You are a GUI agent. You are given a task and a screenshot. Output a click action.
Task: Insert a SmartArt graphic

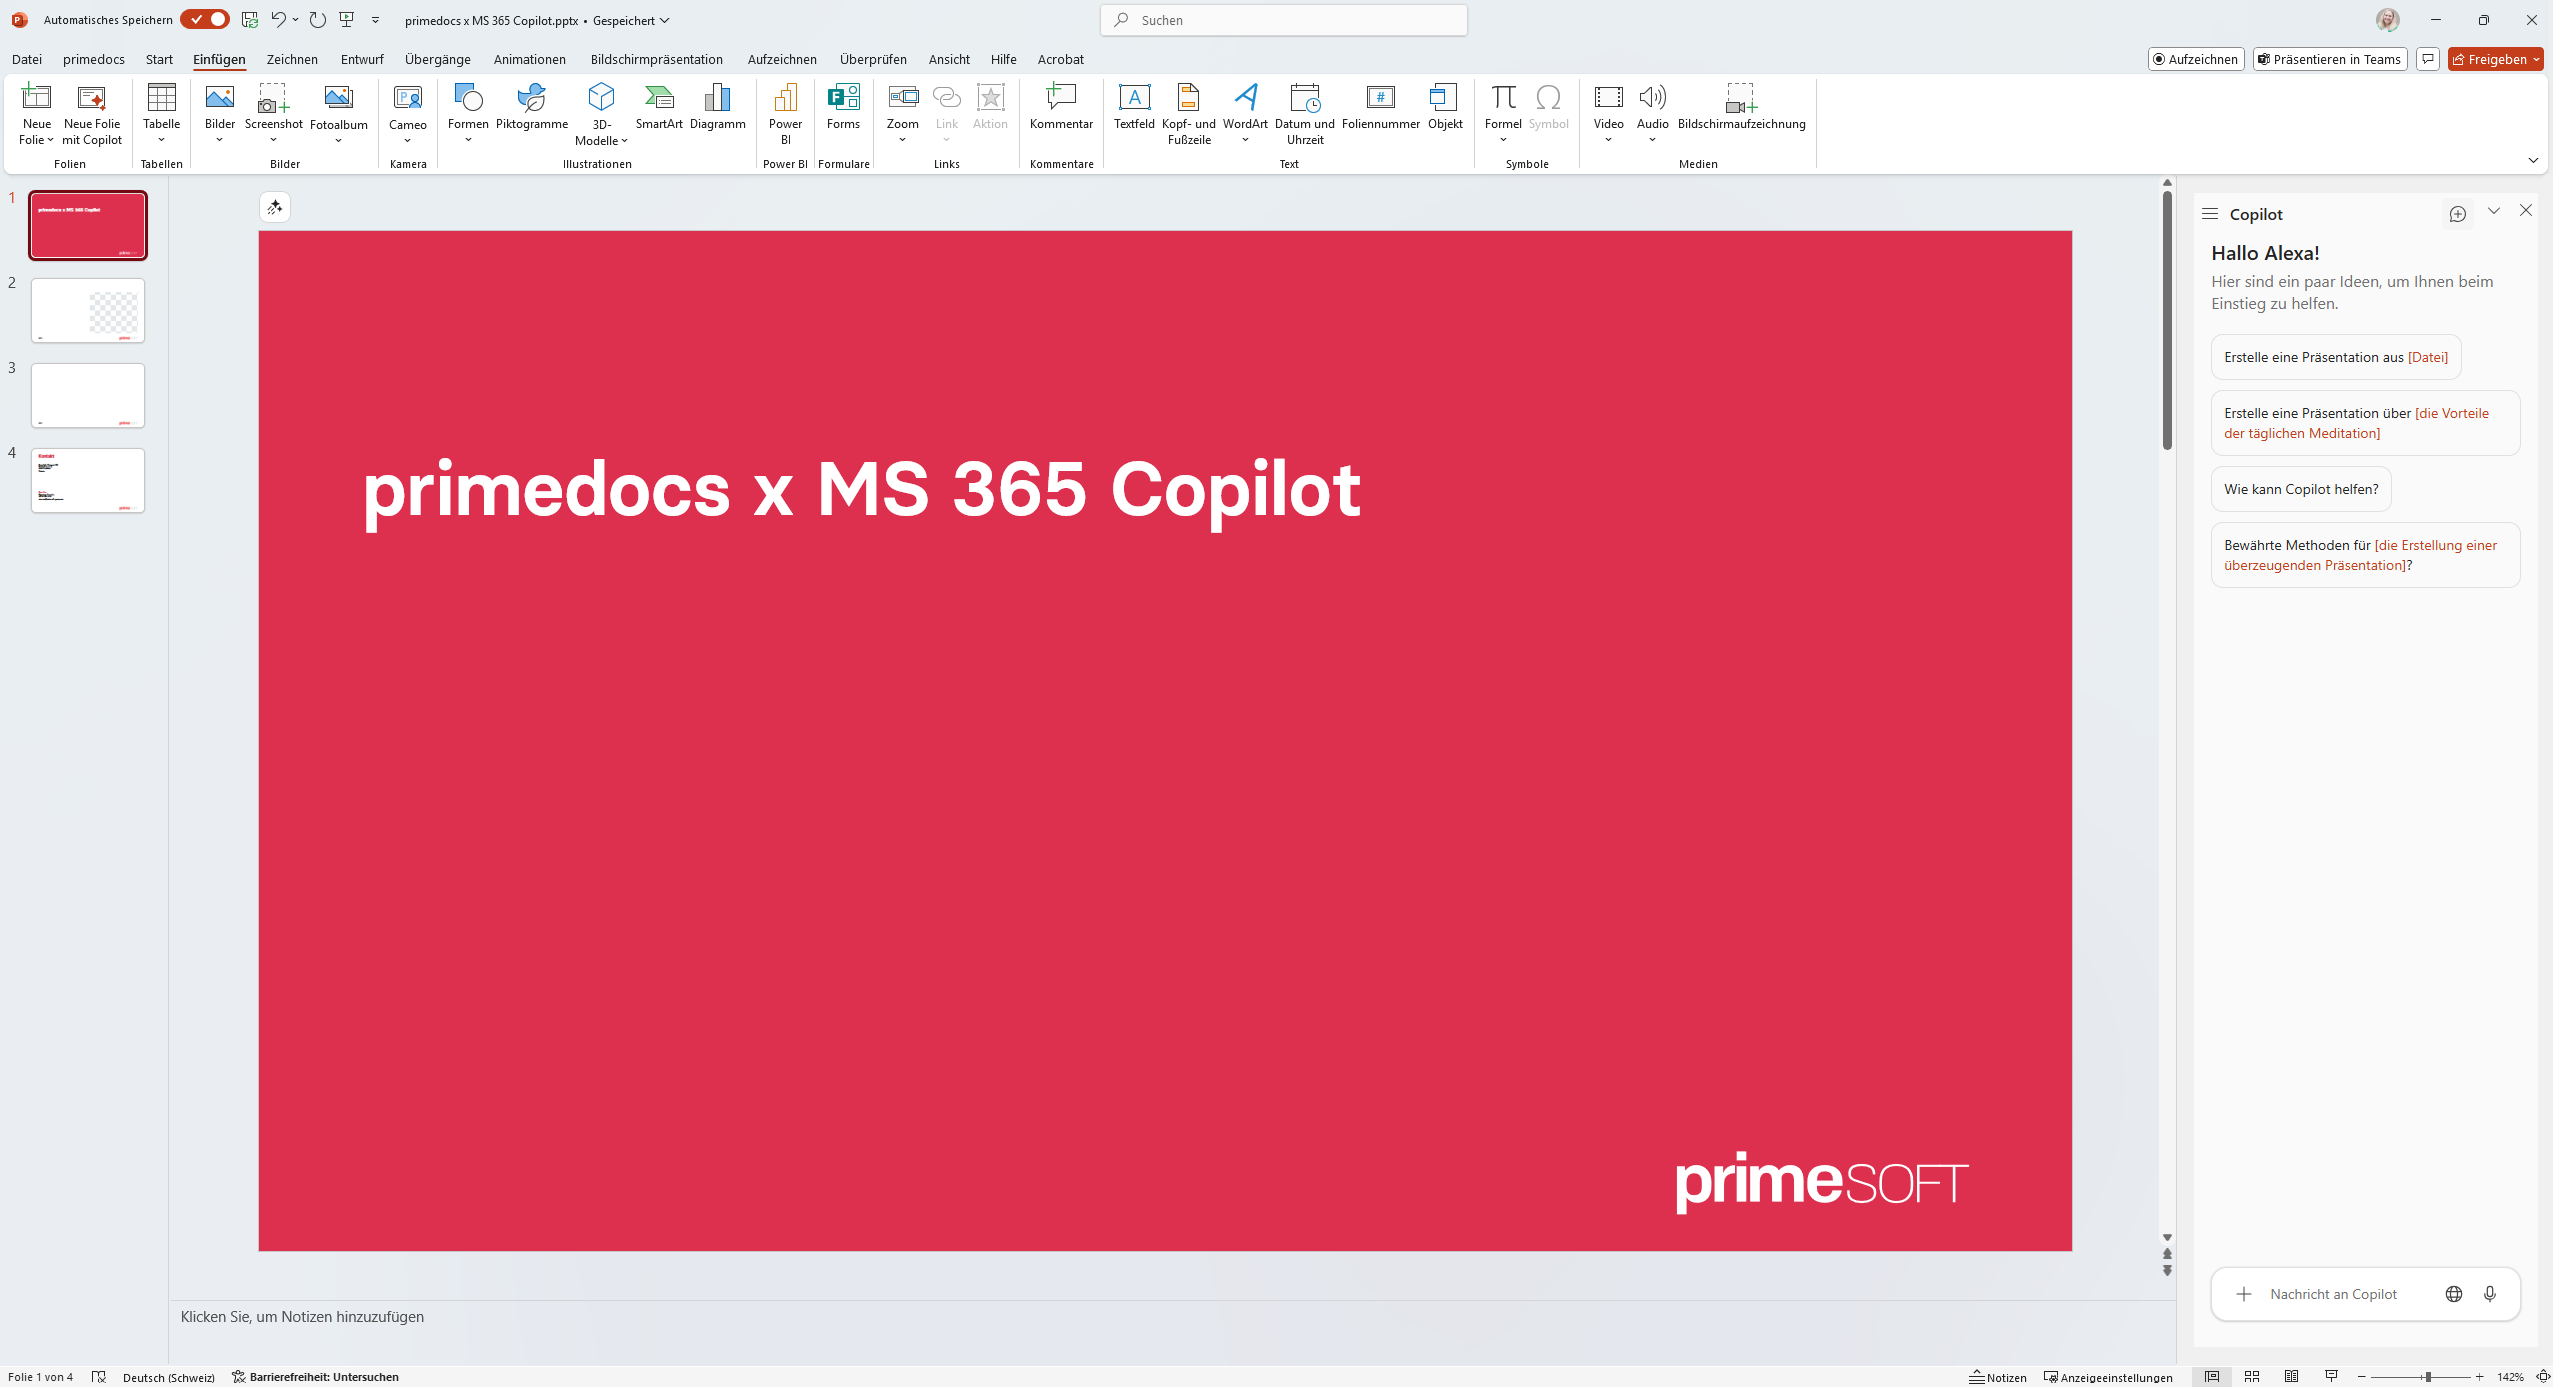tap(659, 110)
